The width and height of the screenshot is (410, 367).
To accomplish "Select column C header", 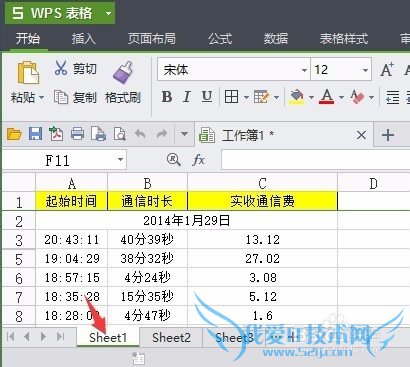I will point(263,183).
